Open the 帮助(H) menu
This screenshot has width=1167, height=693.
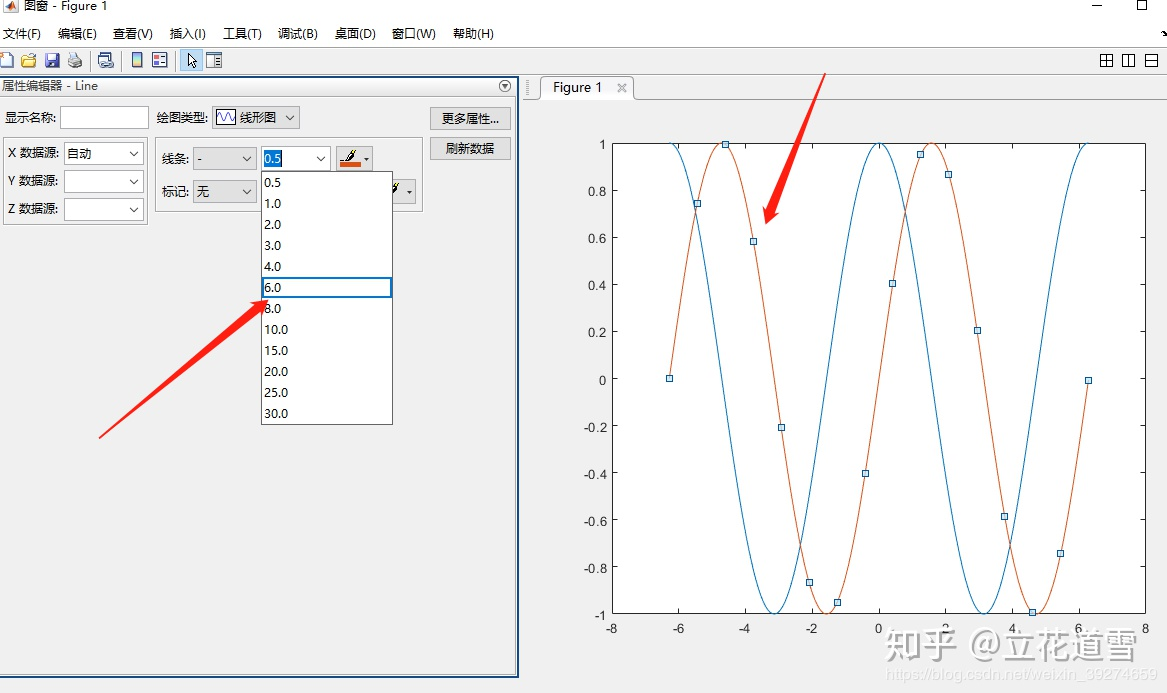pos(473,33)
